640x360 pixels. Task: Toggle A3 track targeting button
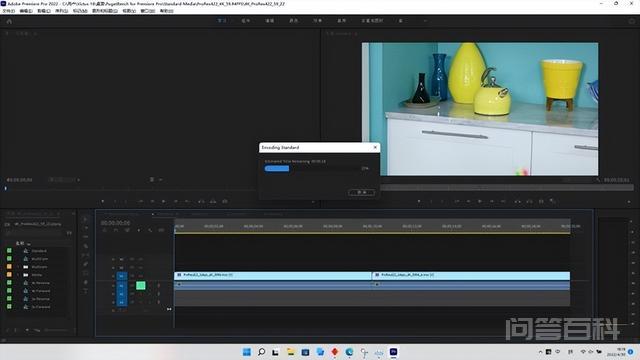(122, 302)
